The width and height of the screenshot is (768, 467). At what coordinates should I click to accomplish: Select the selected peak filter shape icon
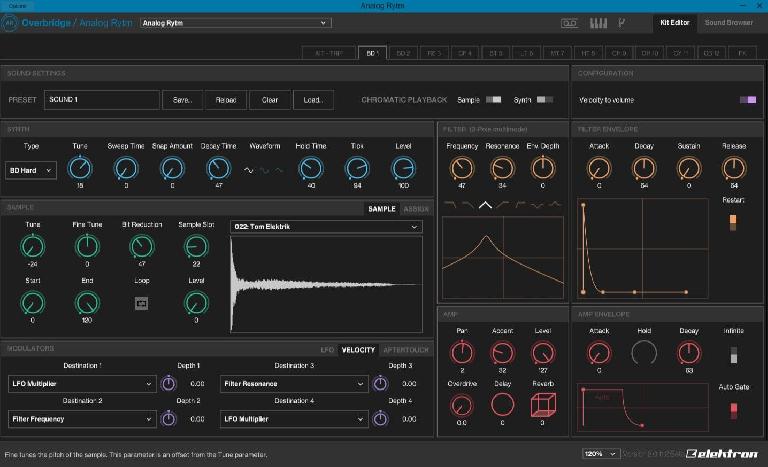(x=485, y=205)
